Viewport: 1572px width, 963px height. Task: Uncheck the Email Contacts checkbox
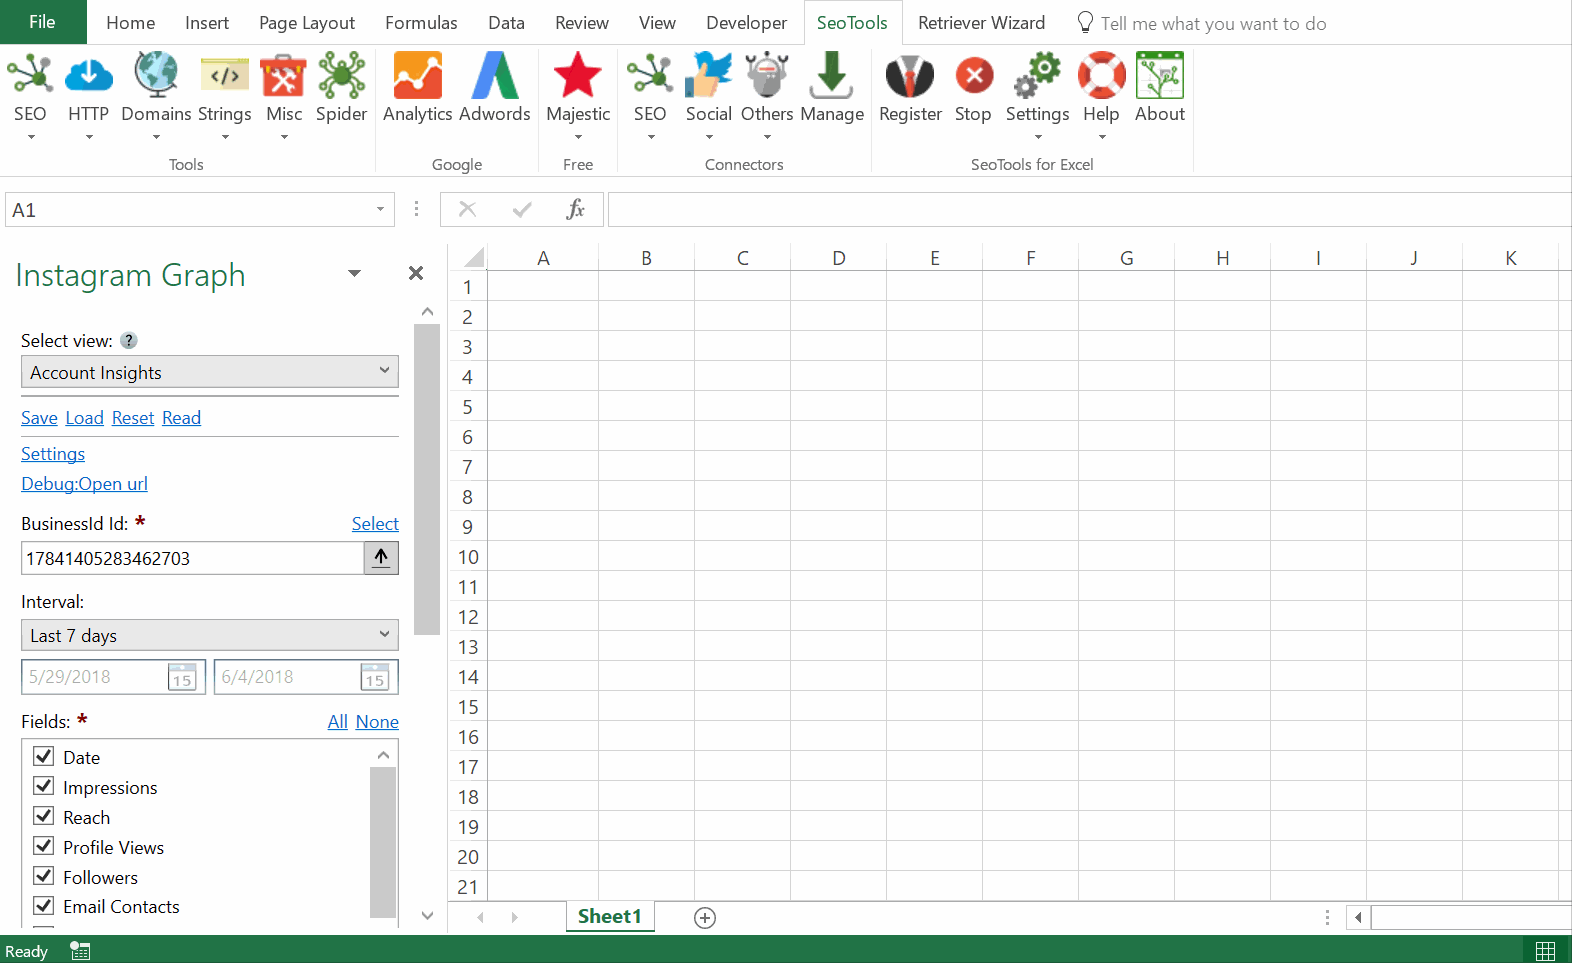tap(44, 906)
